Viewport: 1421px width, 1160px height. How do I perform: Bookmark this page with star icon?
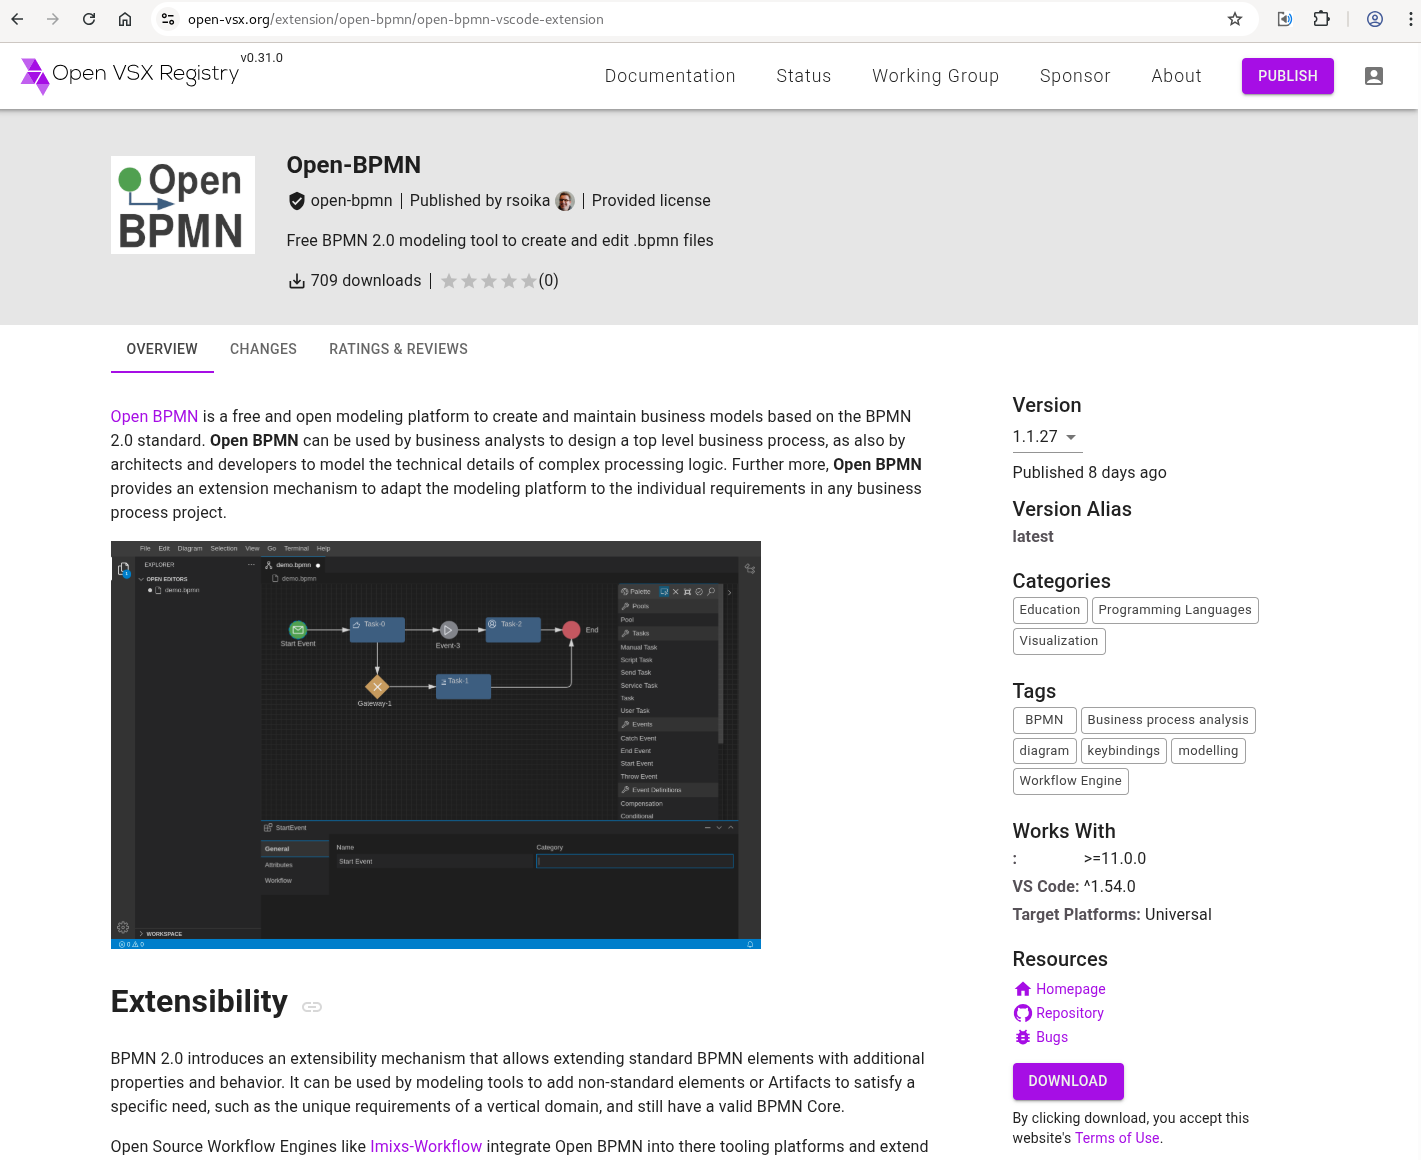[x=1235, y=19]
